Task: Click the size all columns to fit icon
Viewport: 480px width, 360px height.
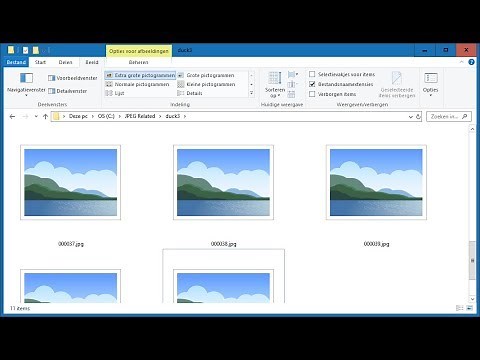Action: pyautogui.click(x=291, y=94)
